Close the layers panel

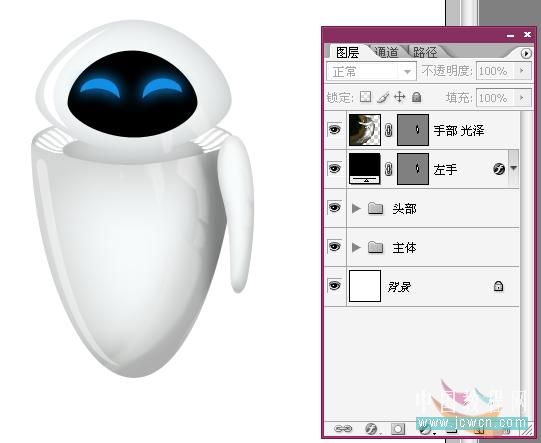click(527, 35)
